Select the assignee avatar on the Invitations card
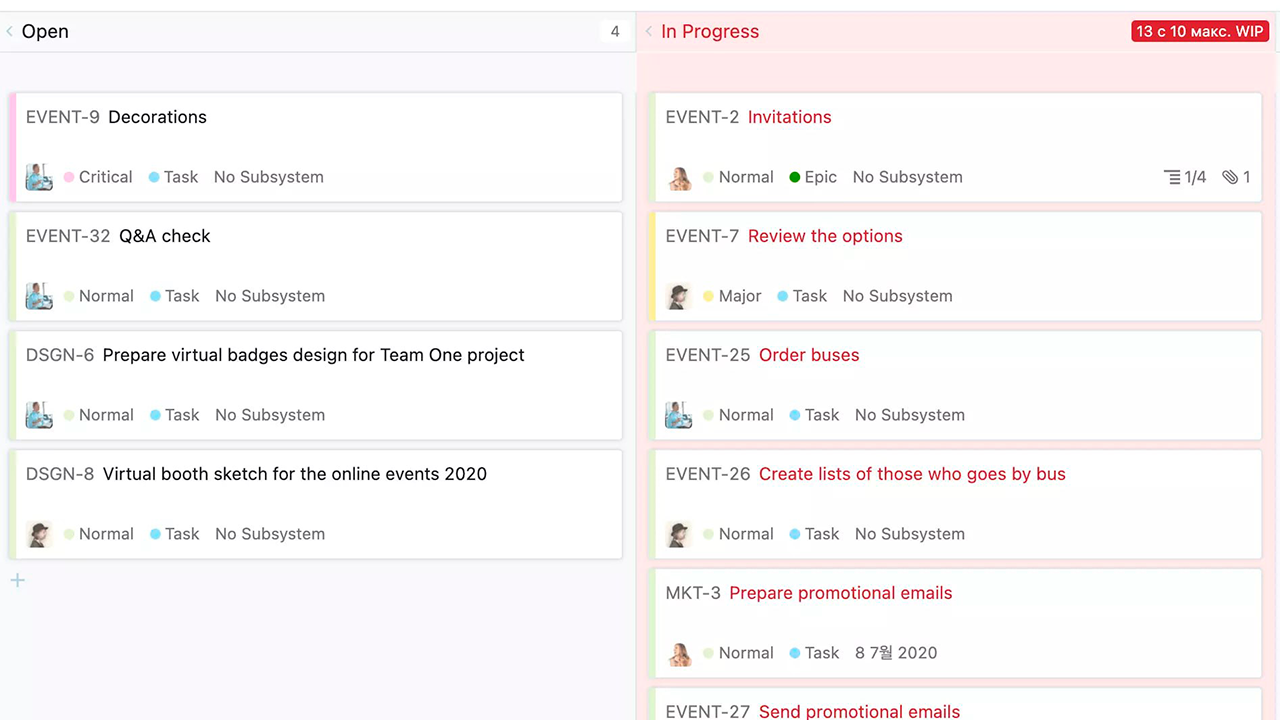The width and height of the screenshot is (1280, 720). tap(679, 177)
